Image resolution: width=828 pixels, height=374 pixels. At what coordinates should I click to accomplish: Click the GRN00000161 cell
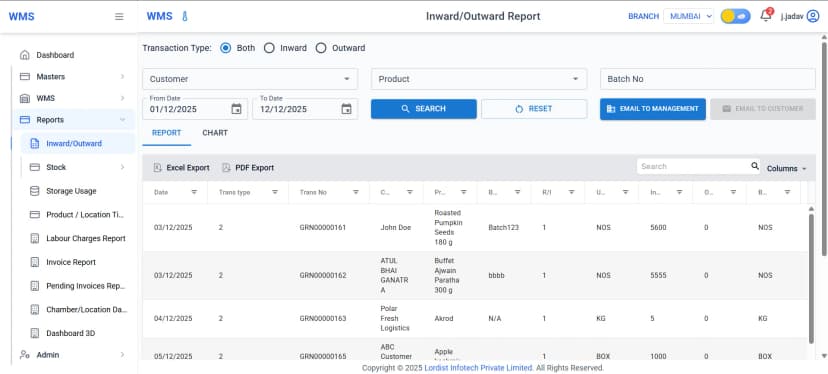coord(323,228)
